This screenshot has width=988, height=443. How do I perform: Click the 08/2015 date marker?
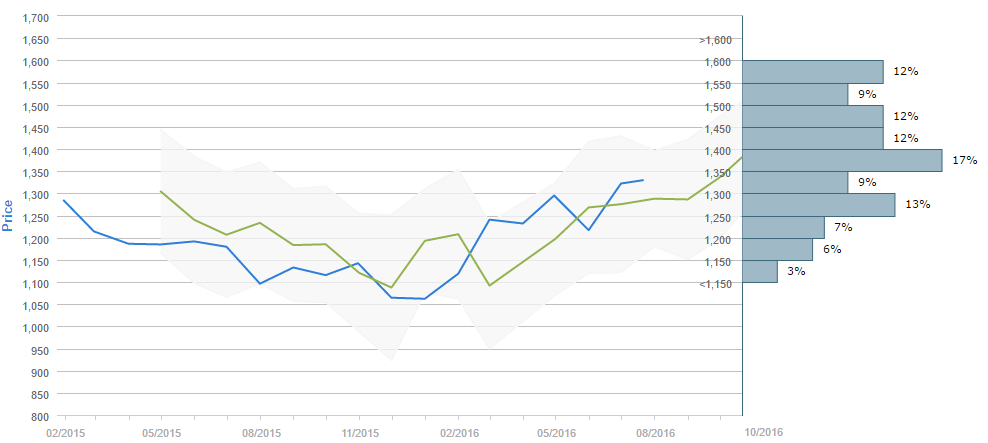tap(260, 432)
